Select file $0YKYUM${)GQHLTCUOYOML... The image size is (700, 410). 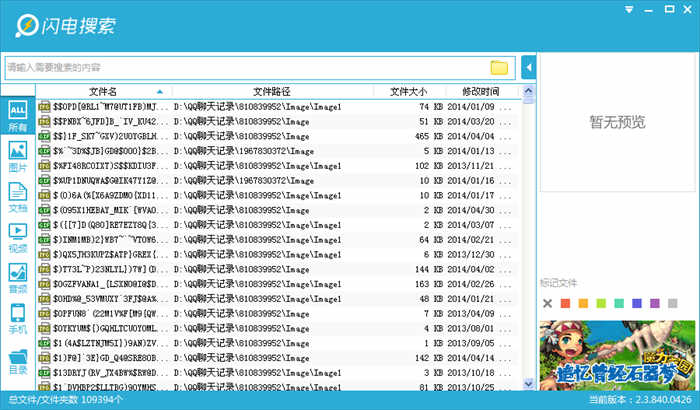coord(279,328)
